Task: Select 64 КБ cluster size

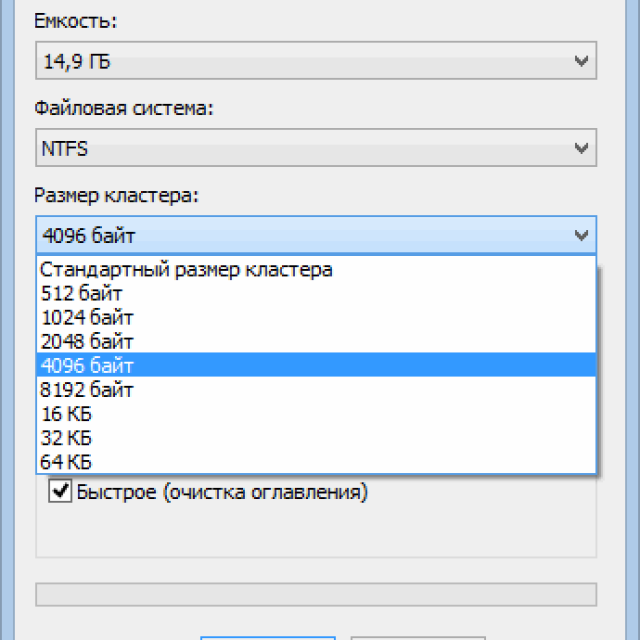Action: click(x=316, y=462)
